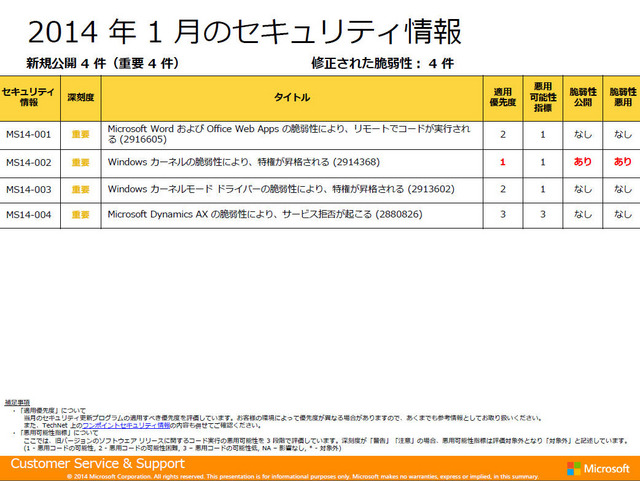
Task: Click priority 3 in MS14-004 row
Action: click(x=503, y=214)
